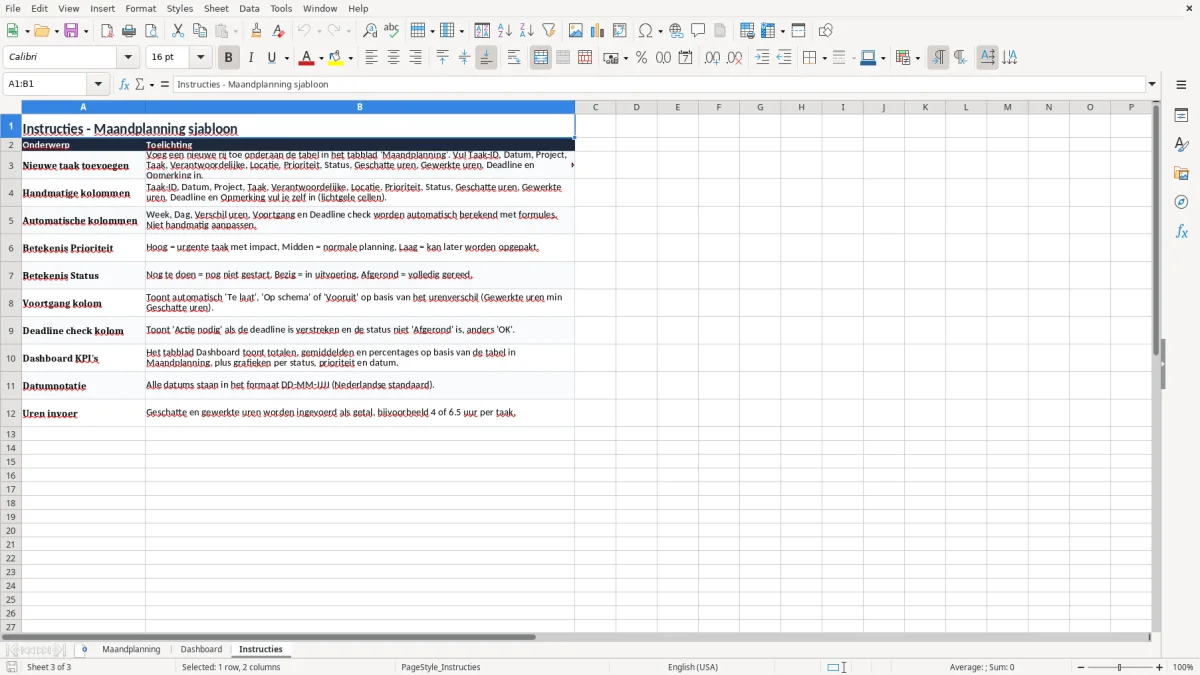Click Insert Comment icon
1200x675 pixels.
point(698,31)
